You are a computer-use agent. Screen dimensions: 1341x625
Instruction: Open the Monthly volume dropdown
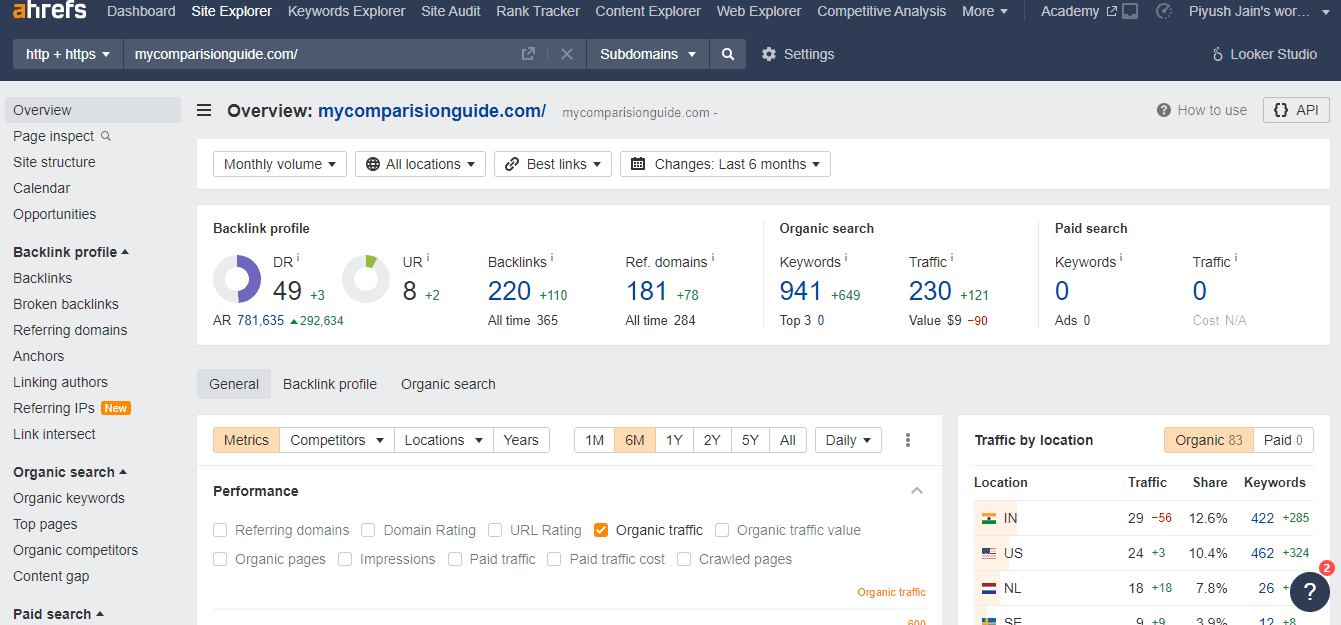click(280, 164)
